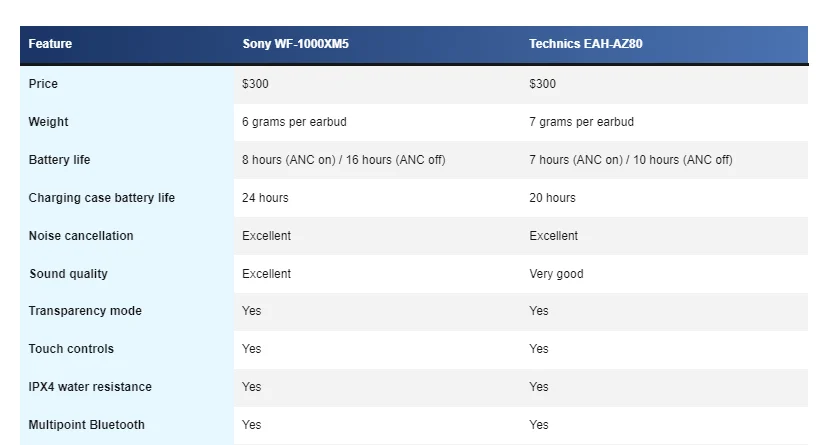Select the Very good sound quality cell
828x445 pixels.
click(x=557, y=274)
